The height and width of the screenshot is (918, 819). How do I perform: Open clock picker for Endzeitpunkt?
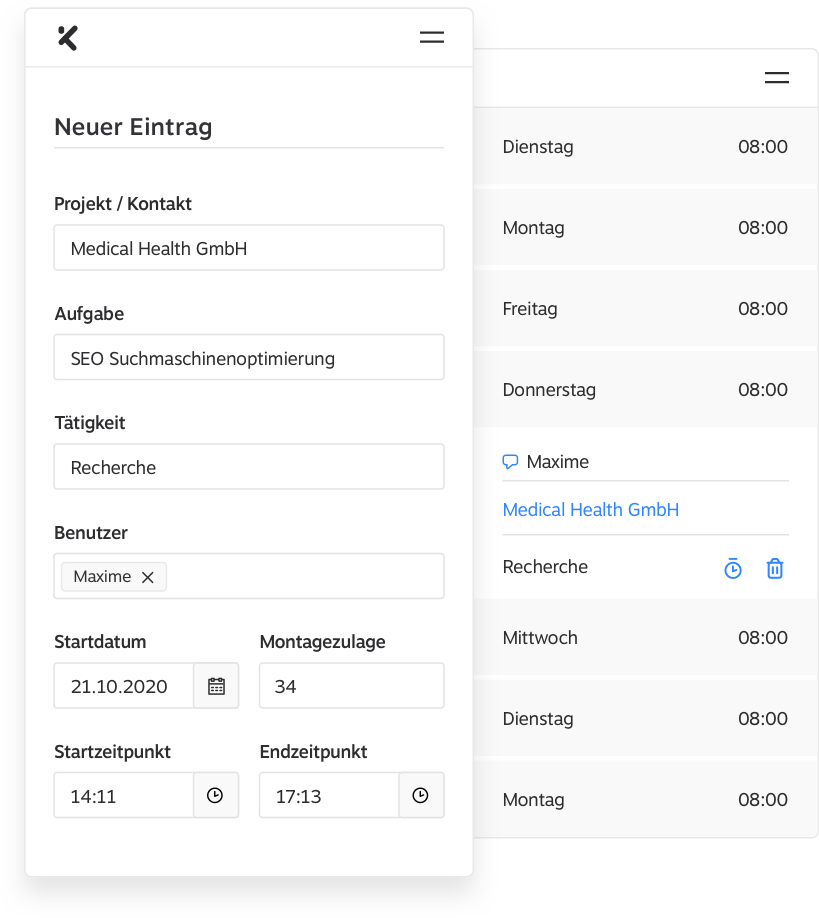pyautogui.click(x=421, y=796)
